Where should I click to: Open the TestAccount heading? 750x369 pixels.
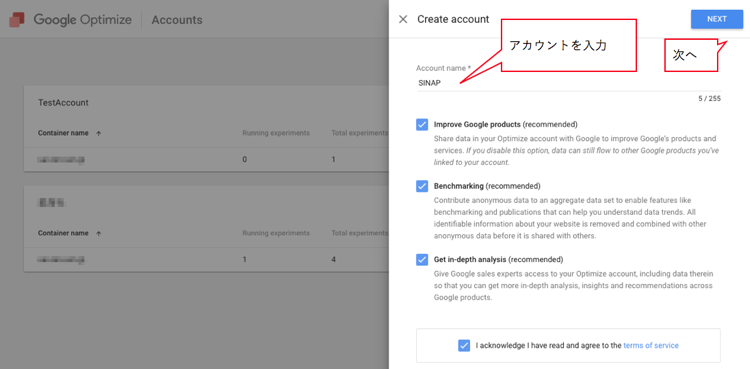click(x=63, y=103)
